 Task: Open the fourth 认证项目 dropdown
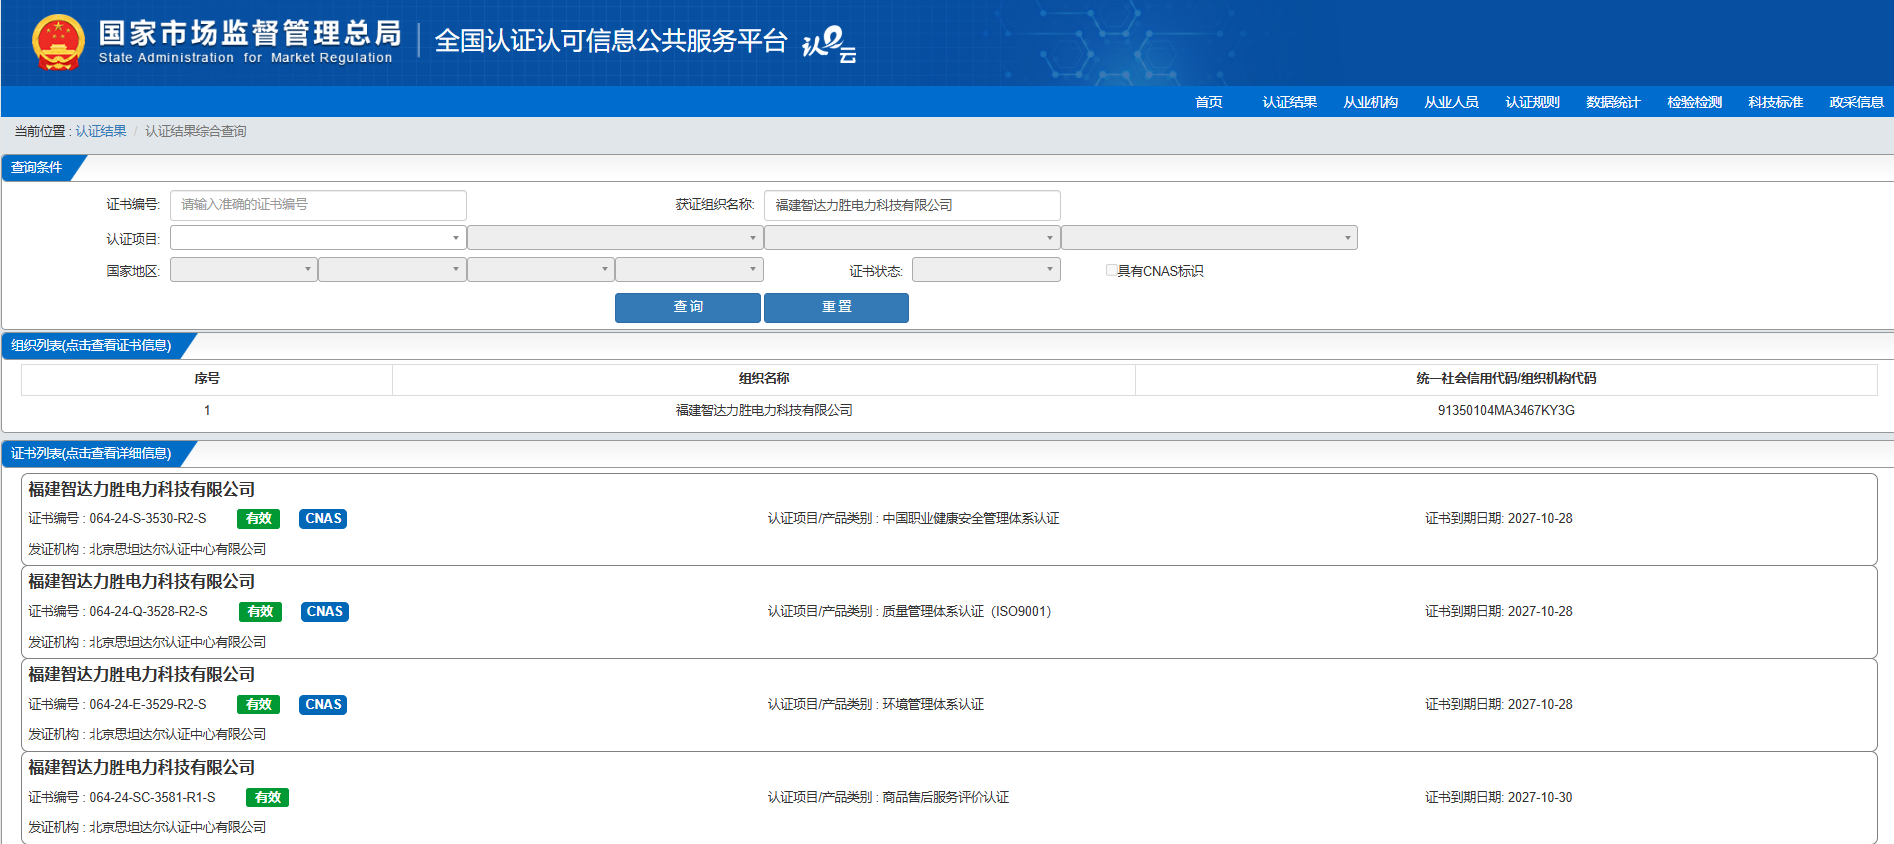[1209, 238]
